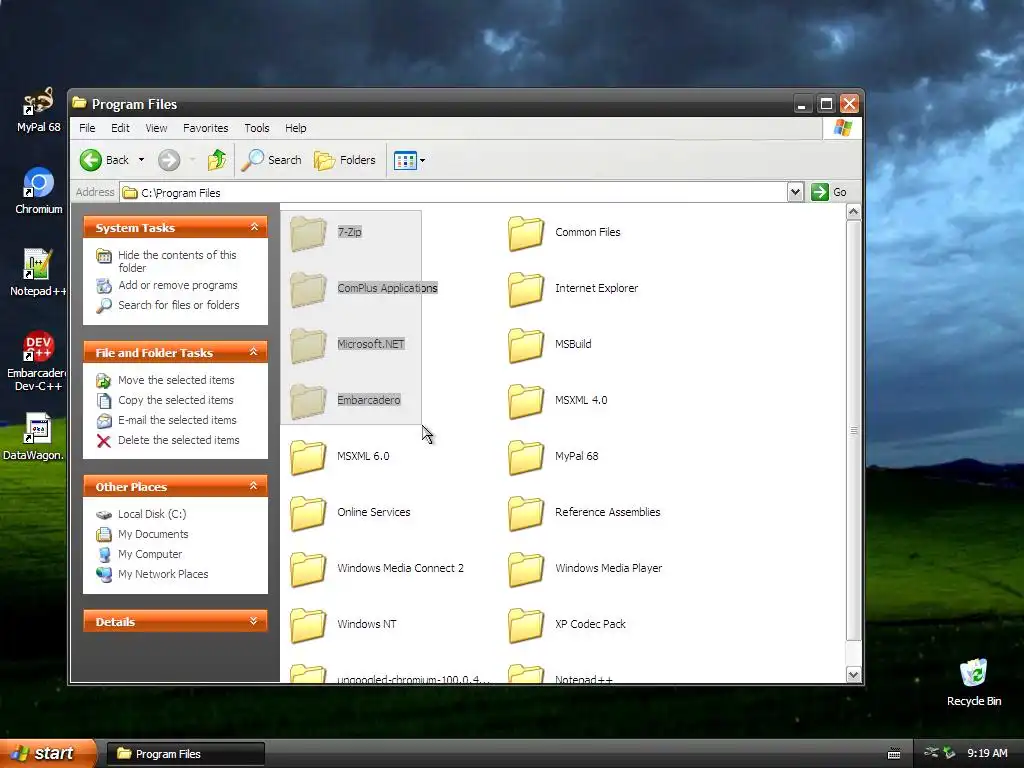This screenshot has width=1024, height=768.
Task: Click the Chromium desktop shortcut
Action: pyautogui.click(x=38, y=191)
